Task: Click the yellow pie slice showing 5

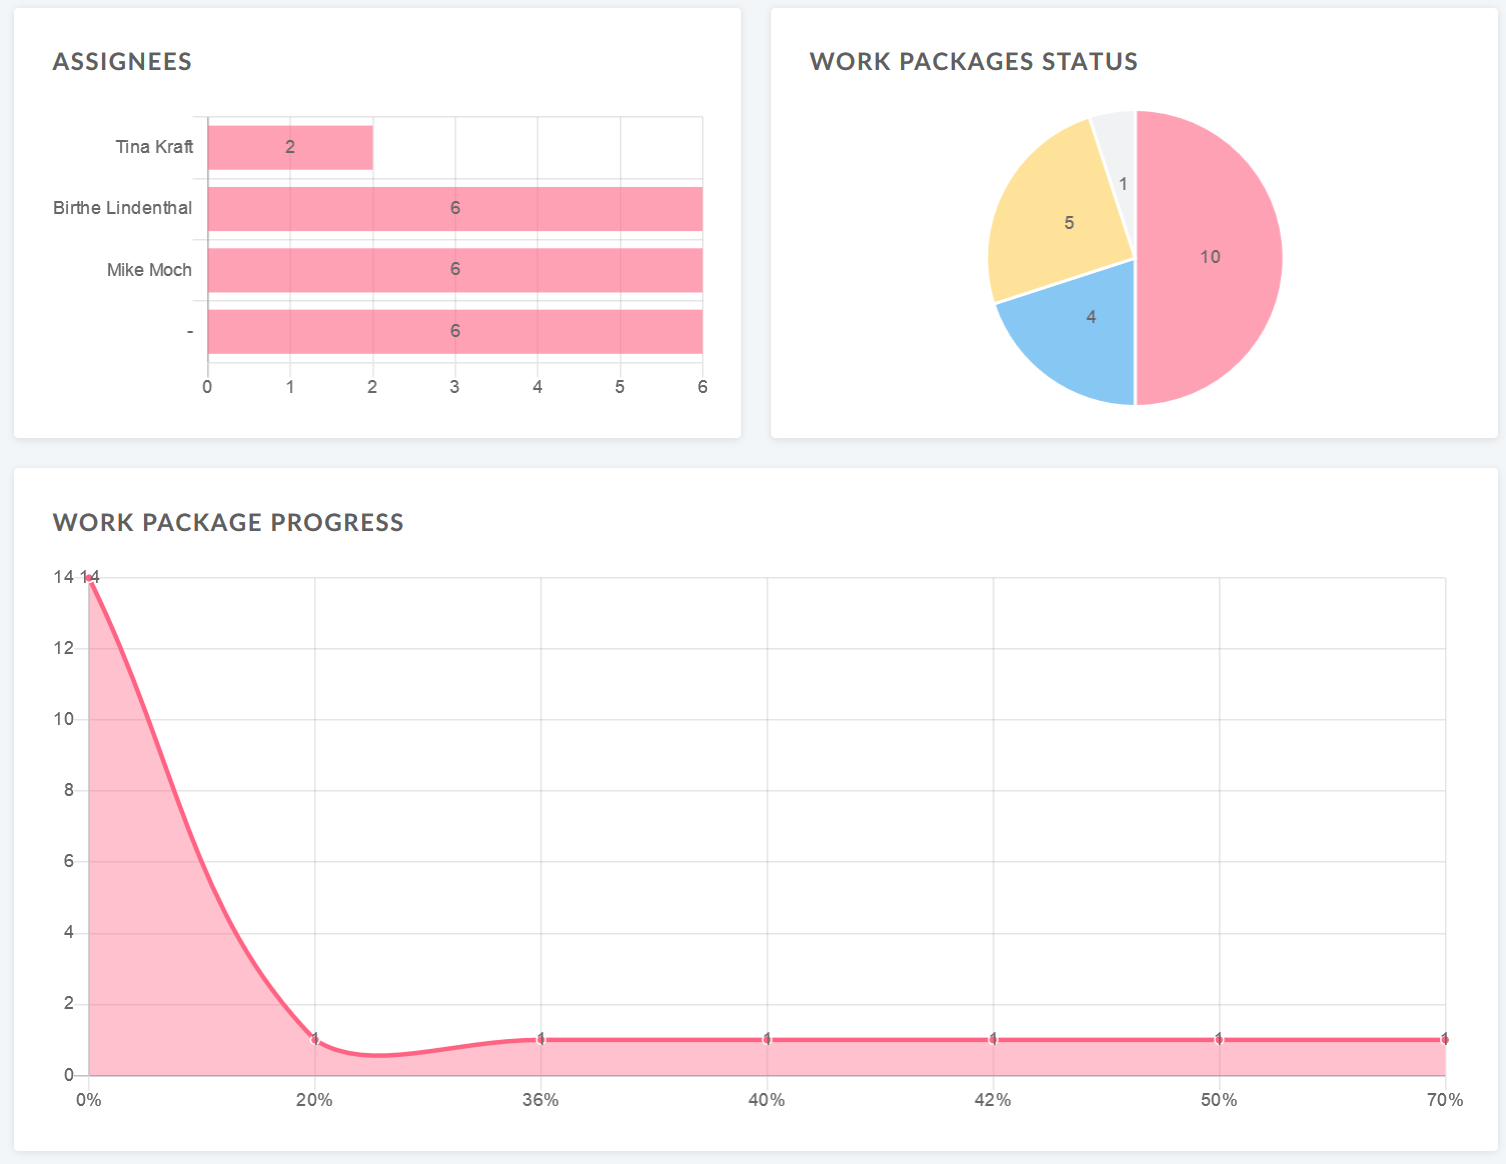Action: click(1068, 225)
